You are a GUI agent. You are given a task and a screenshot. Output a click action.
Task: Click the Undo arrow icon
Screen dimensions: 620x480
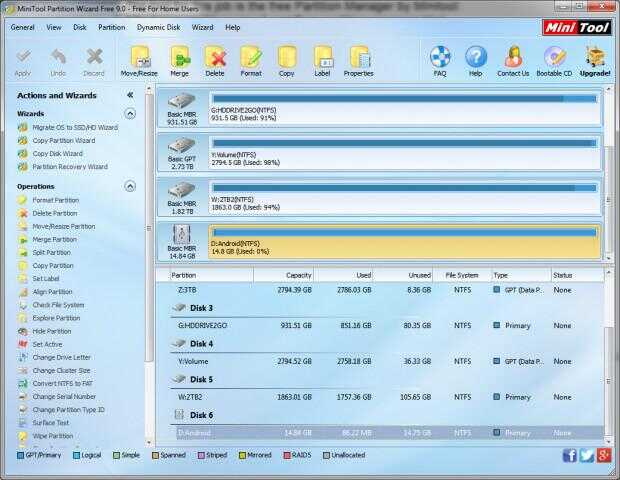tap(59, 57)
